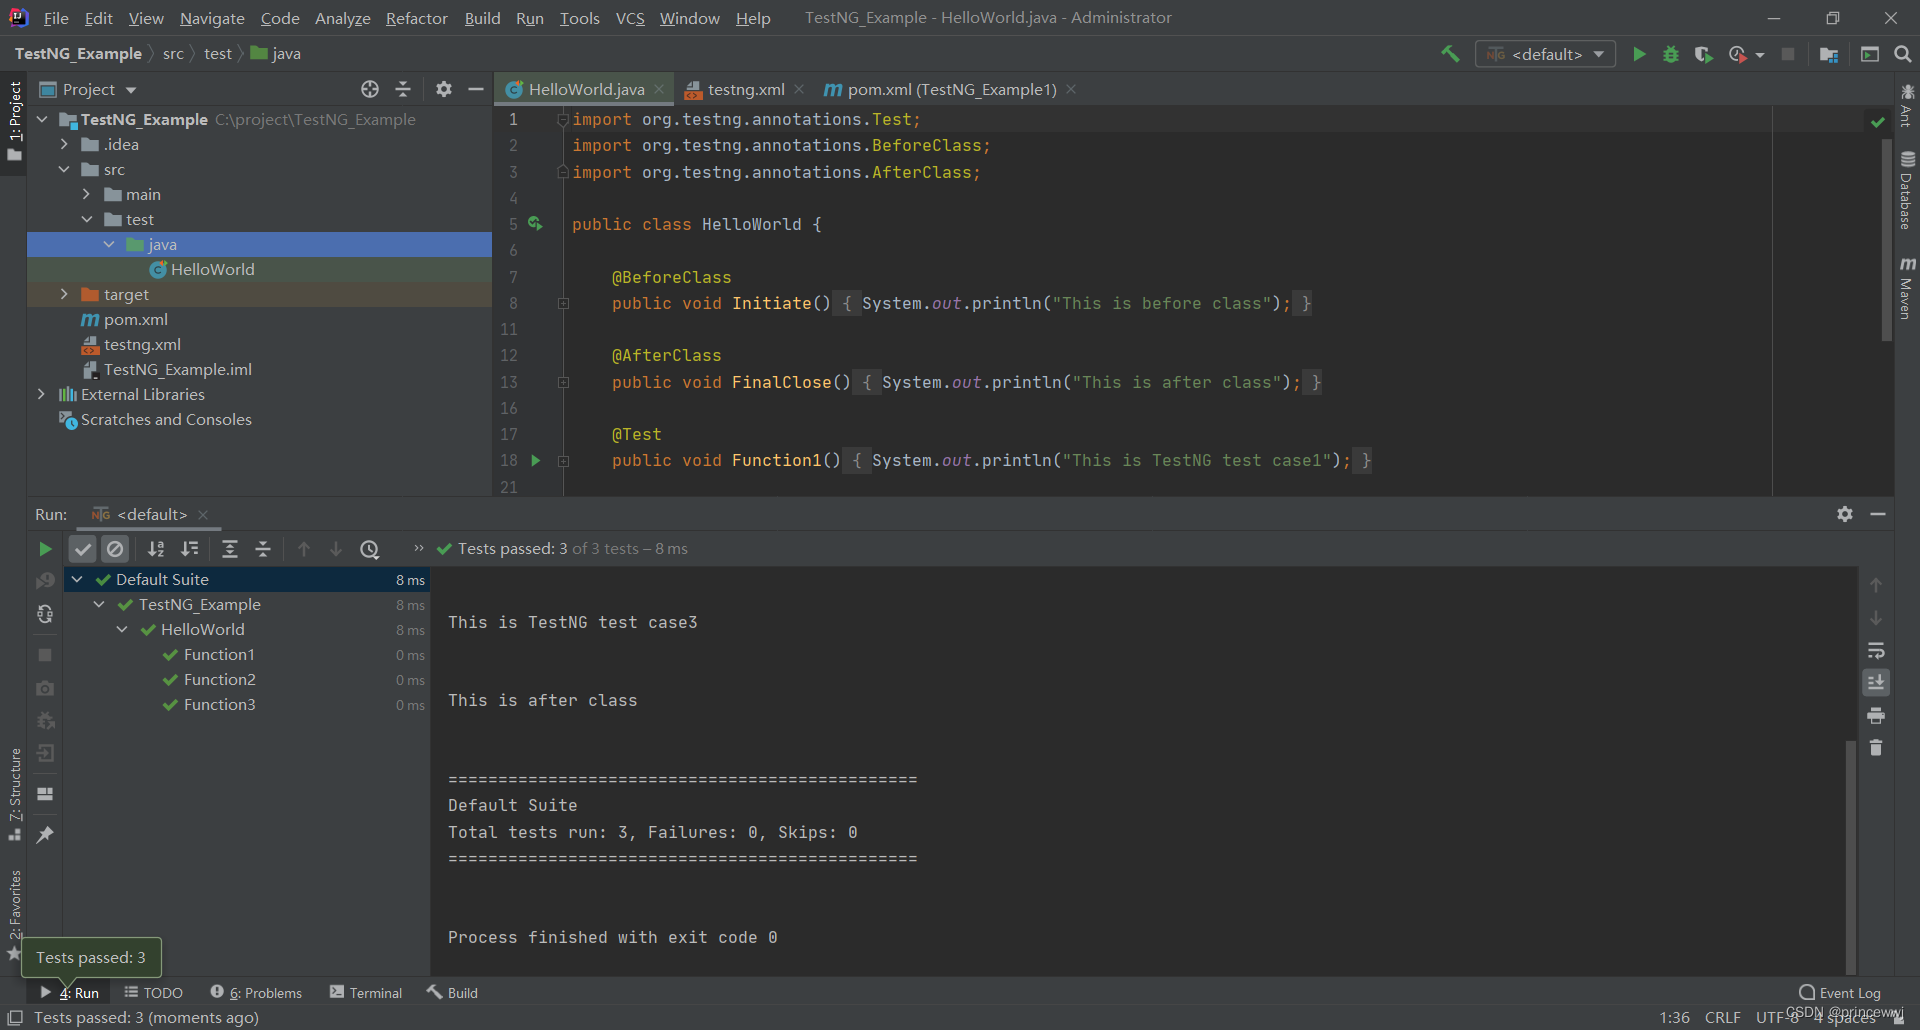Open the Terminal tool tab

coord(366,993)
